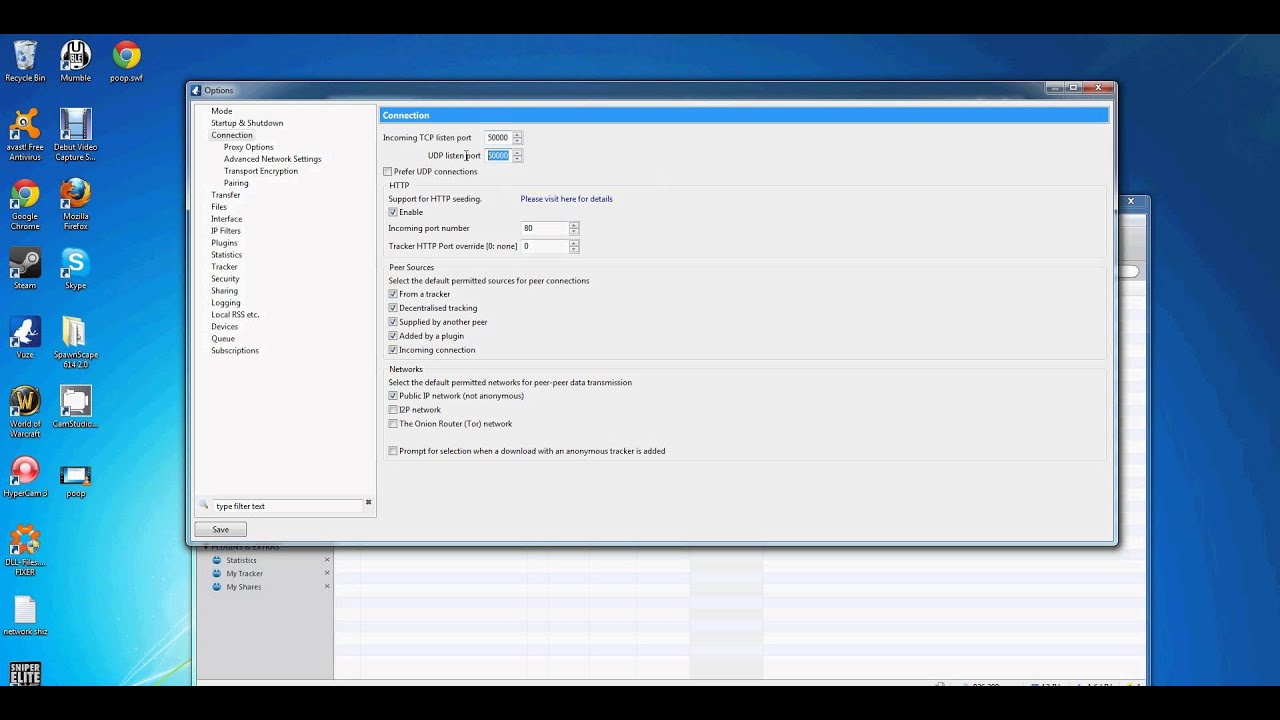The image size is (1280, 720).
Task: Open the Recycle Bin desktop icon
Action: [x=25, y=61]
